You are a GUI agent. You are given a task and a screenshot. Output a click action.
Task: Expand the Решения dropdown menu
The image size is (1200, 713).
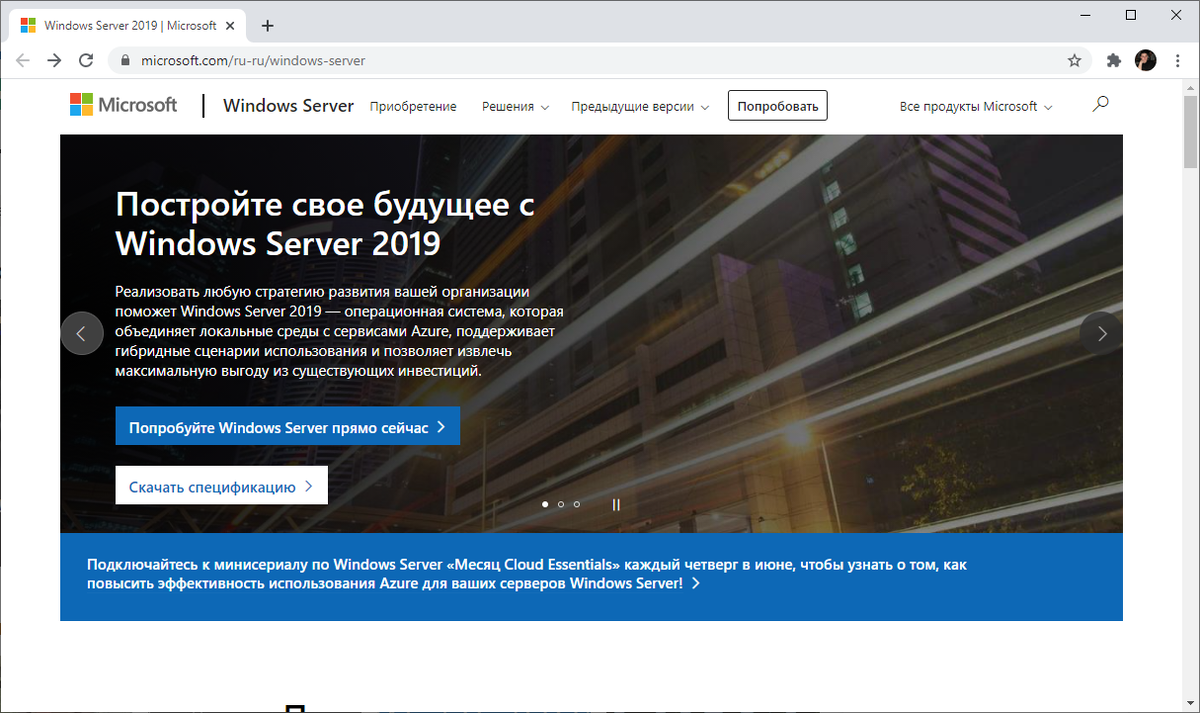pos(515,106)
